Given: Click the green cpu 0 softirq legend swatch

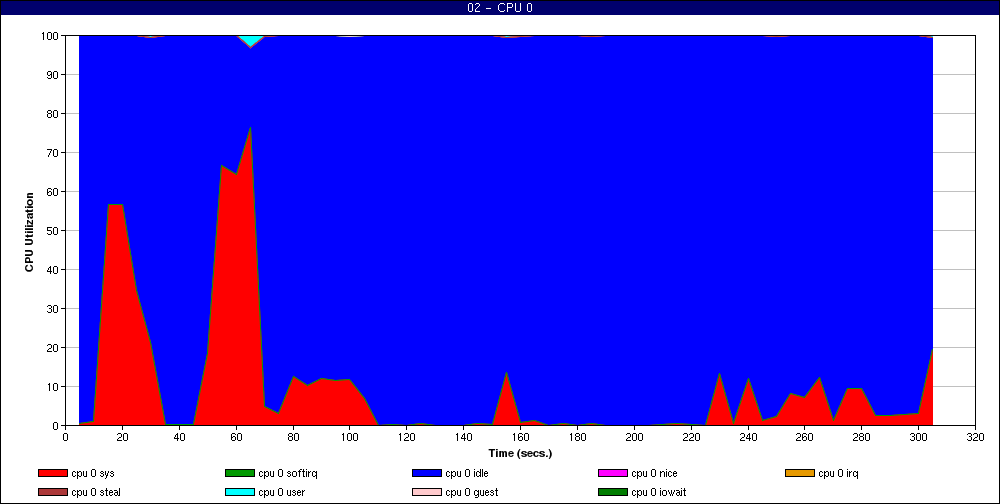Looking at the screenshot, I should [x=240, y=473].
